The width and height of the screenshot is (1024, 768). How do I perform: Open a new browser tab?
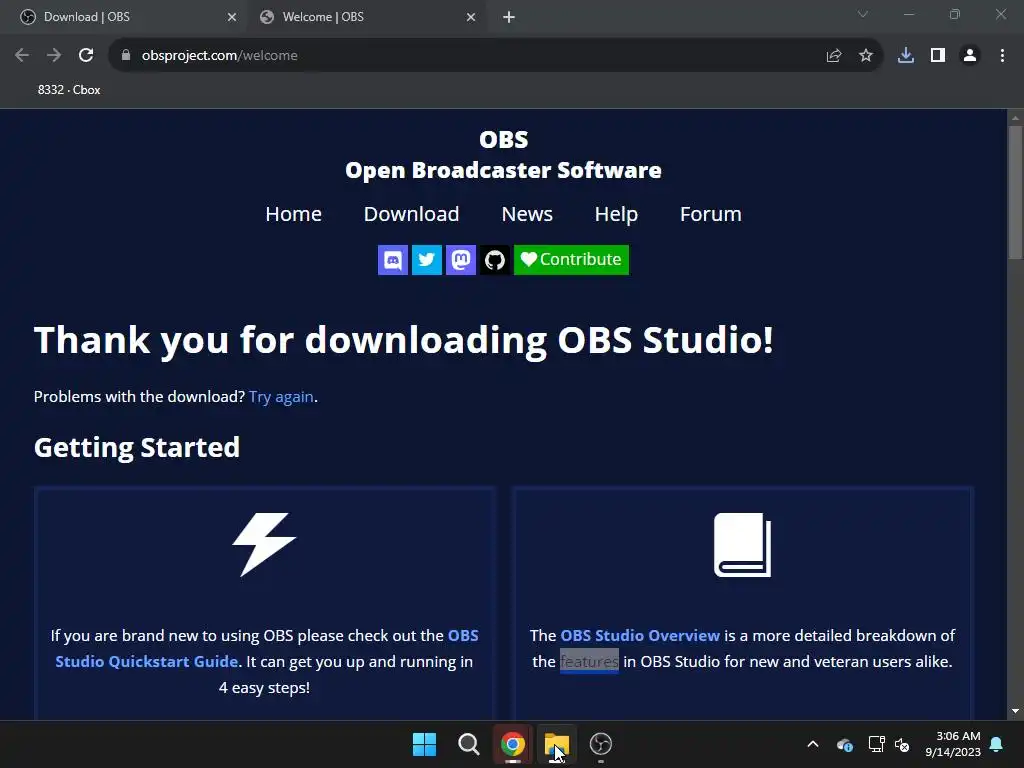(x=509, y=17)
